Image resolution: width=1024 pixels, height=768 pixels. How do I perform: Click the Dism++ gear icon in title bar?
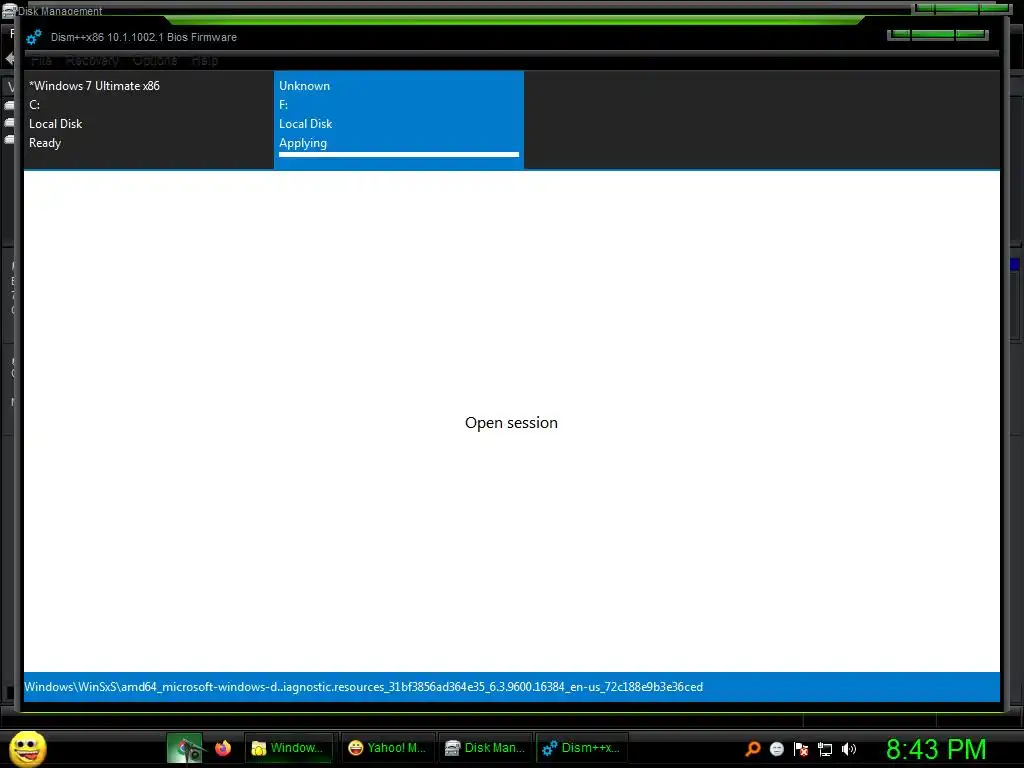(34, 37)
